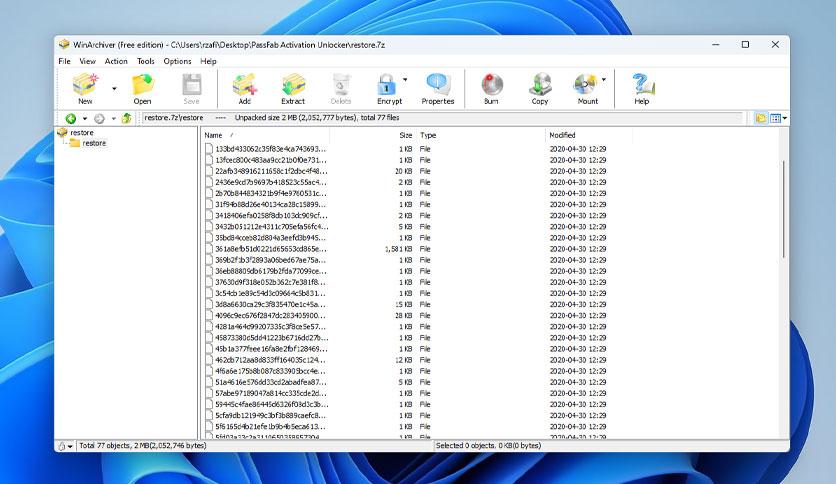Click the 28 KB size cell
The height and width of the screenshot is (484, 836).
(x=404, y=316)
